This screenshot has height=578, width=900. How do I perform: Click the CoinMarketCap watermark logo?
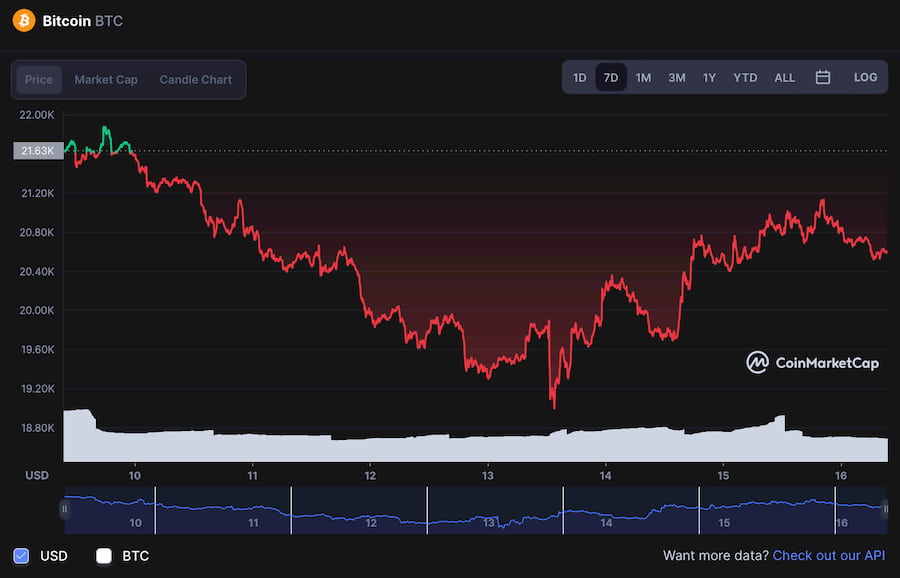tap(813, 362)
